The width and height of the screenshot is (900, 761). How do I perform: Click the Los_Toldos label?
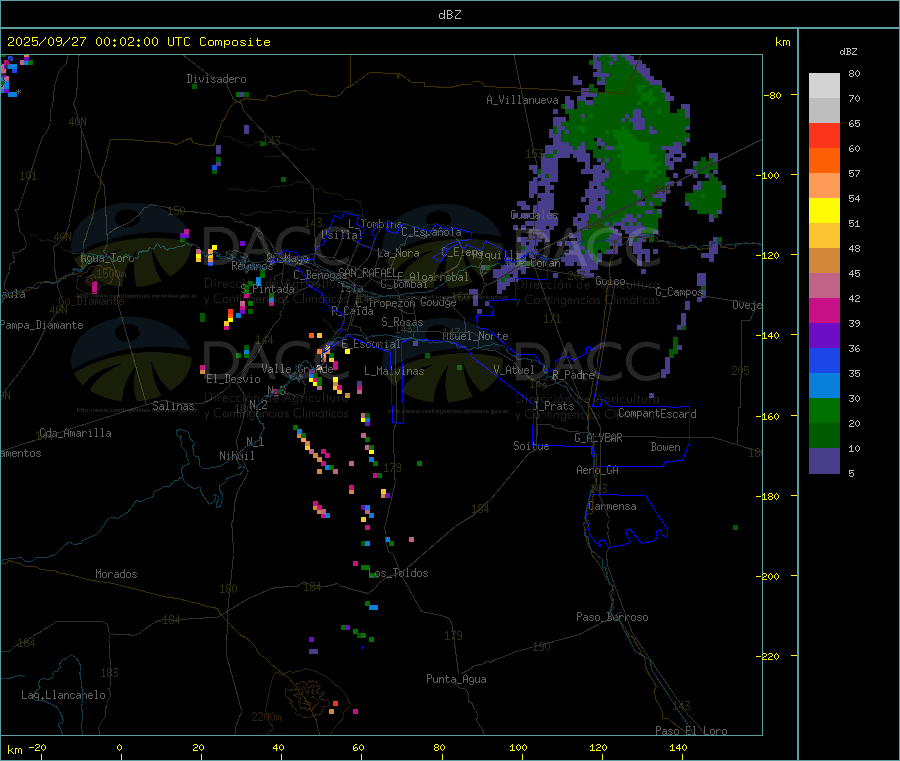pos(398,573)
